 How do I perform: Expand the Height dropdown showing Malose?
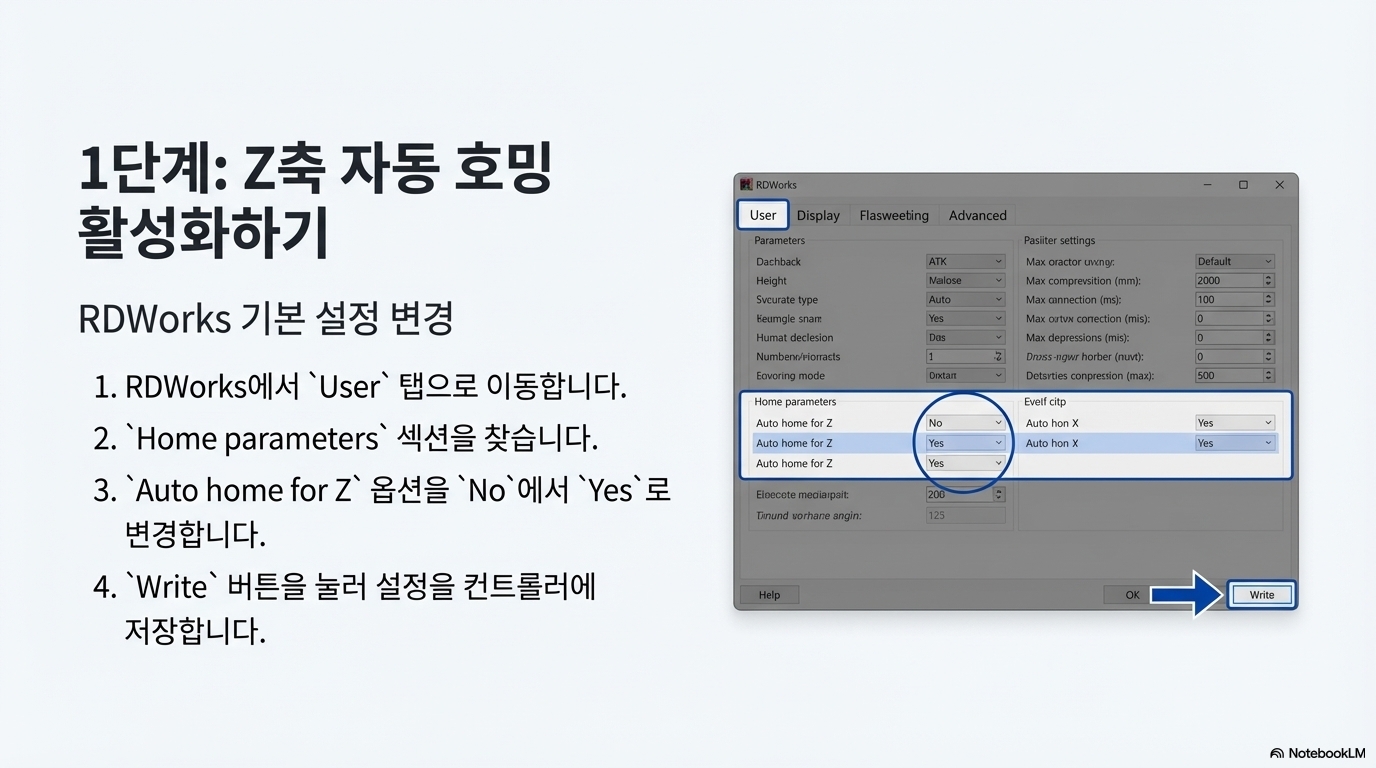click(x=965, y=281)
